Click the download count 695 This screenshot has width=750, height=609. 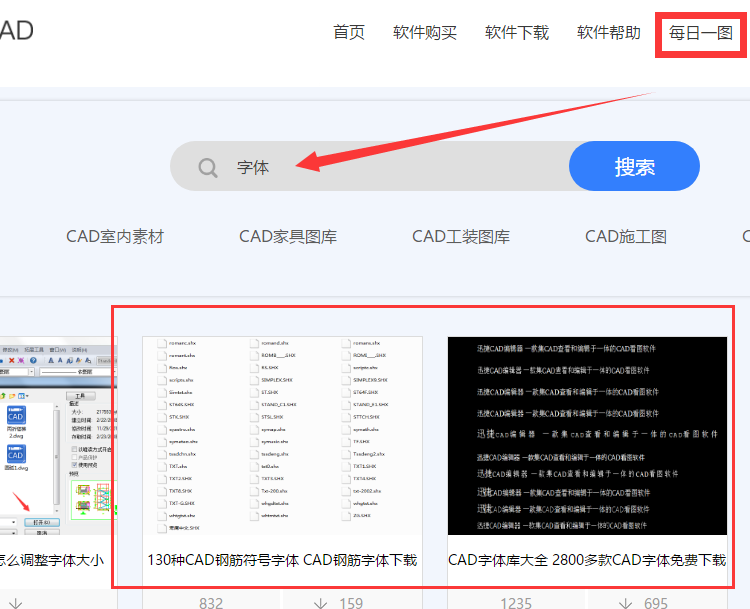[x=656, y=603]
